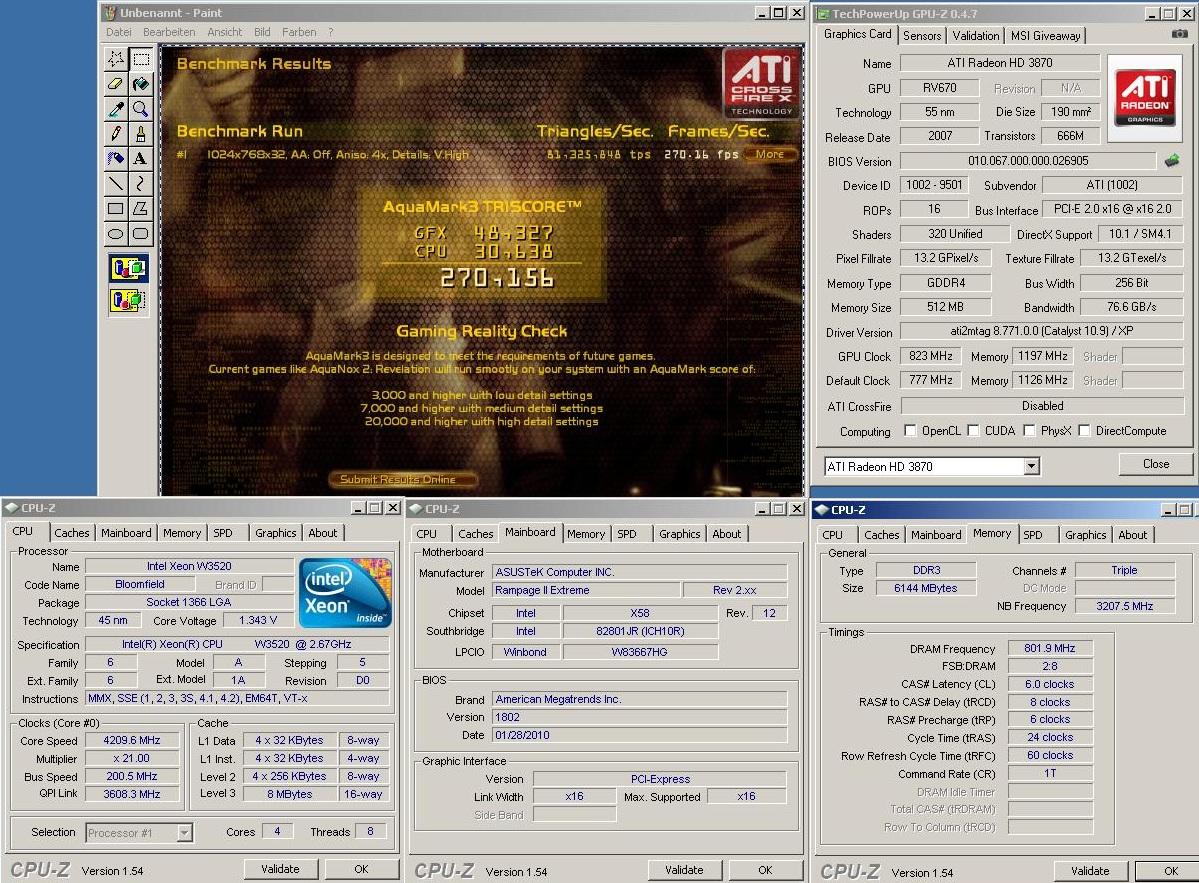Choose the transparent selection option in Paint

pos(128,300)
